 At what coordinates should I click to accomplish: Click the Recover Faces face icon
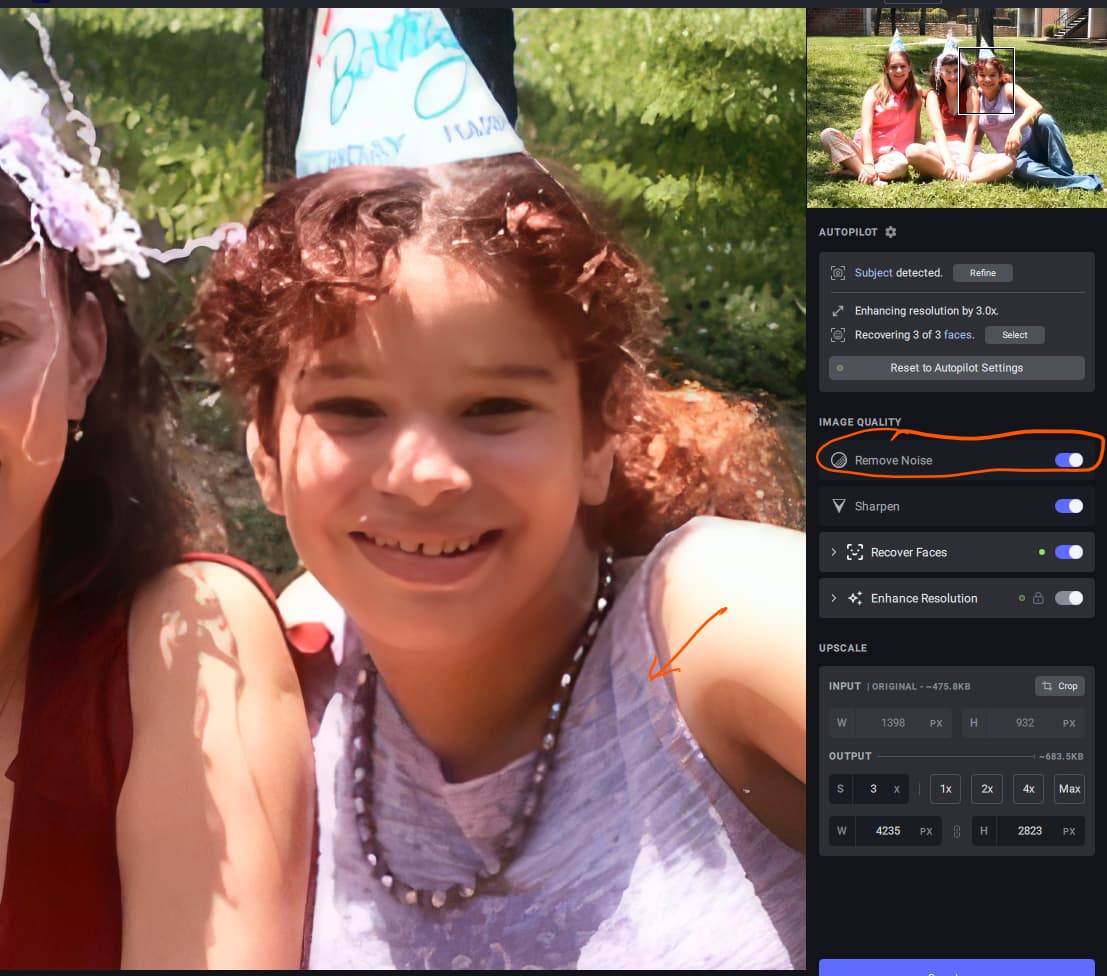[x=855, y=552]
